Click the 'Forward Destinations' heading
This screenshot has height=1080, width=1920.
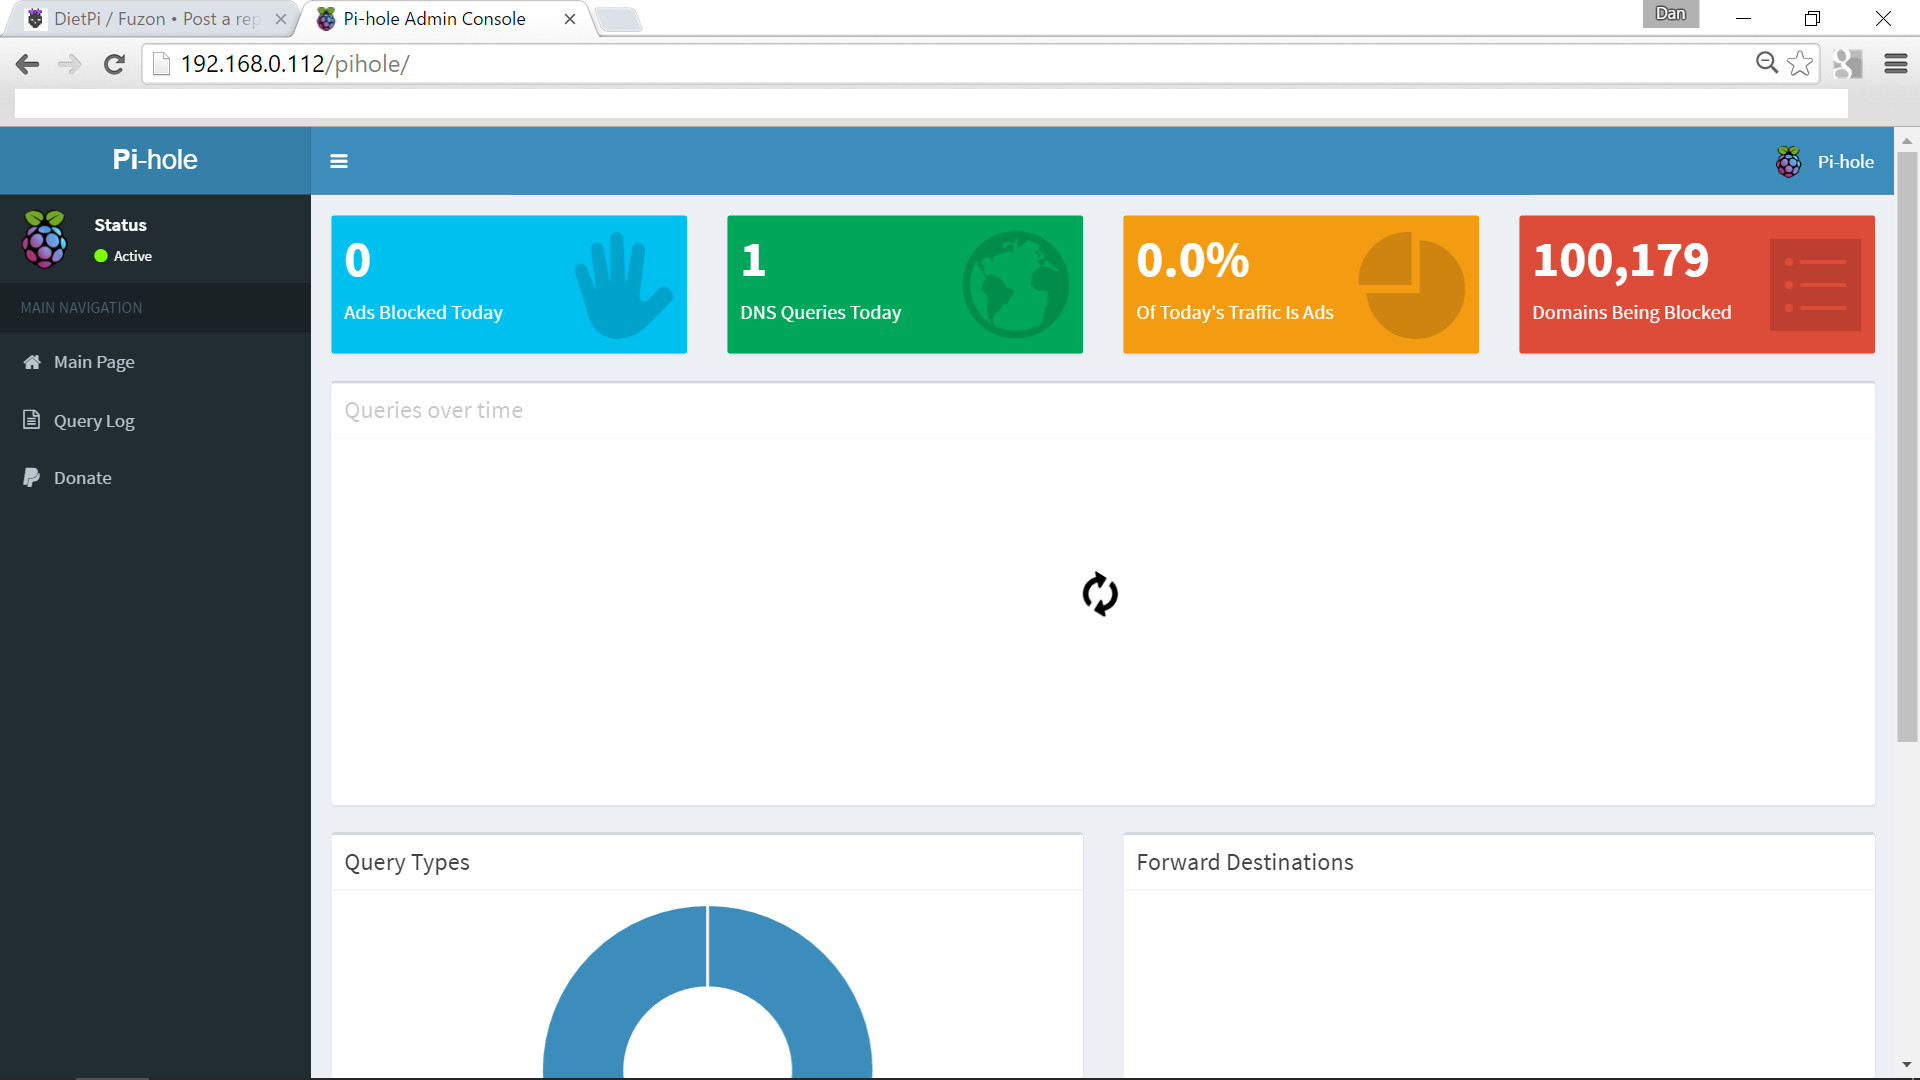click(x=1245, y=862)
